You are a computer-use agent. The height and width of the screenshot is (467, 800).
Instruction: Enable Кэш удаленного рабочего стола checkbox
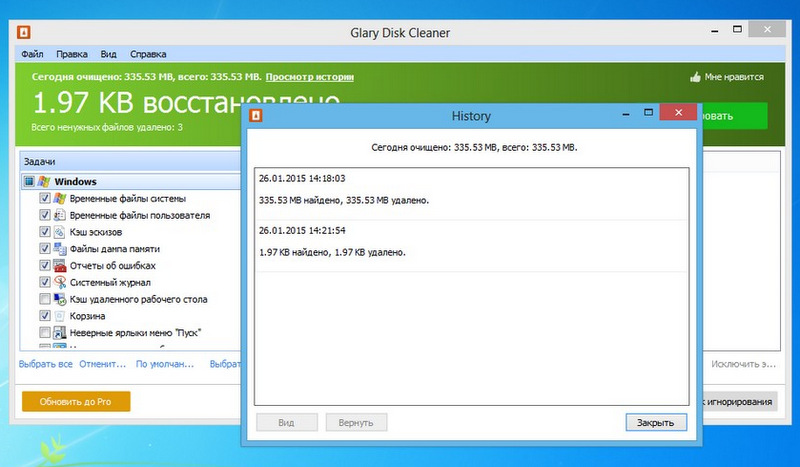[x=45, y=299]
